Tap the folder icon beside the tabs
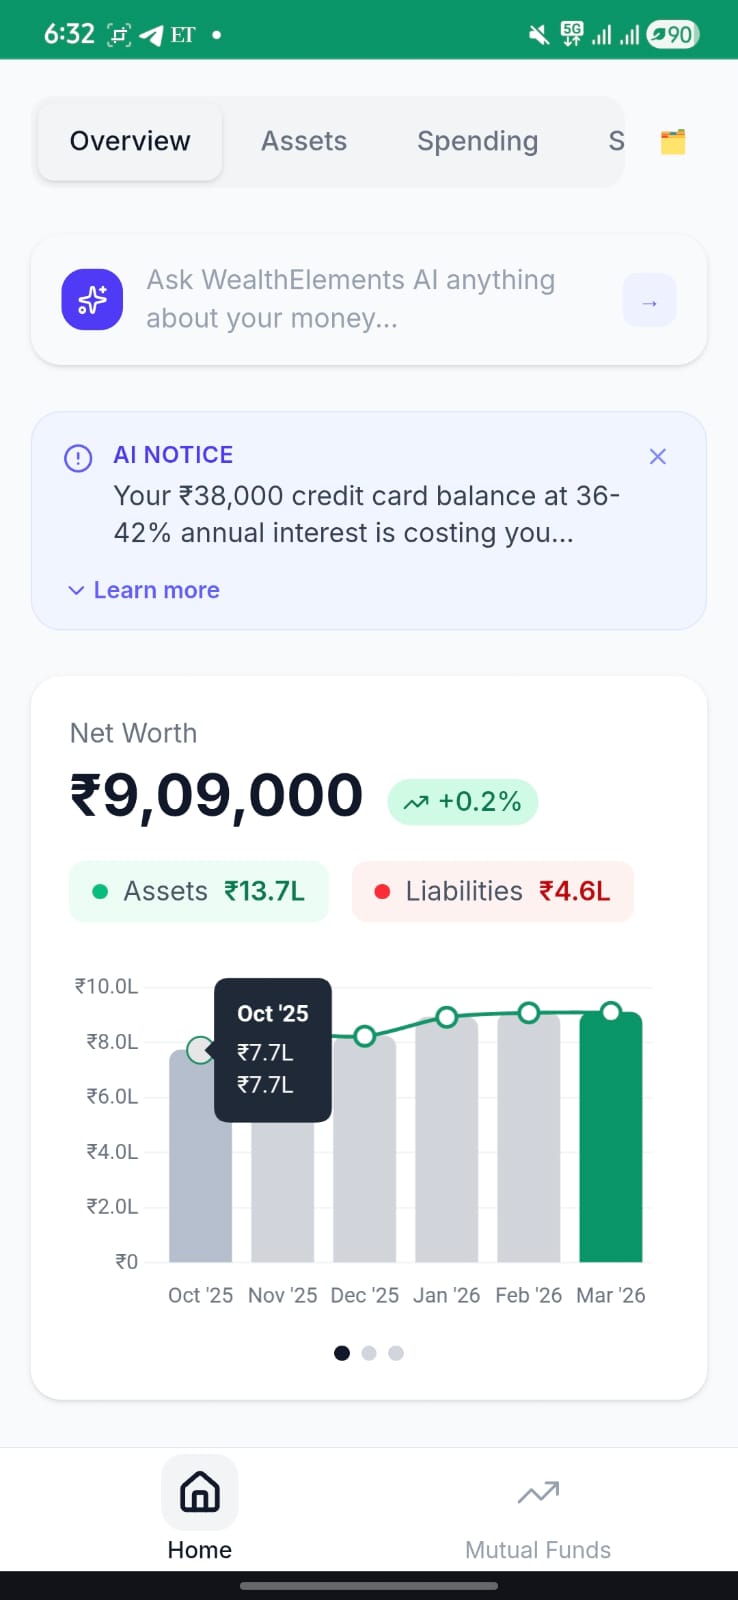This screenshot has width=738, height=1600. 672,141
